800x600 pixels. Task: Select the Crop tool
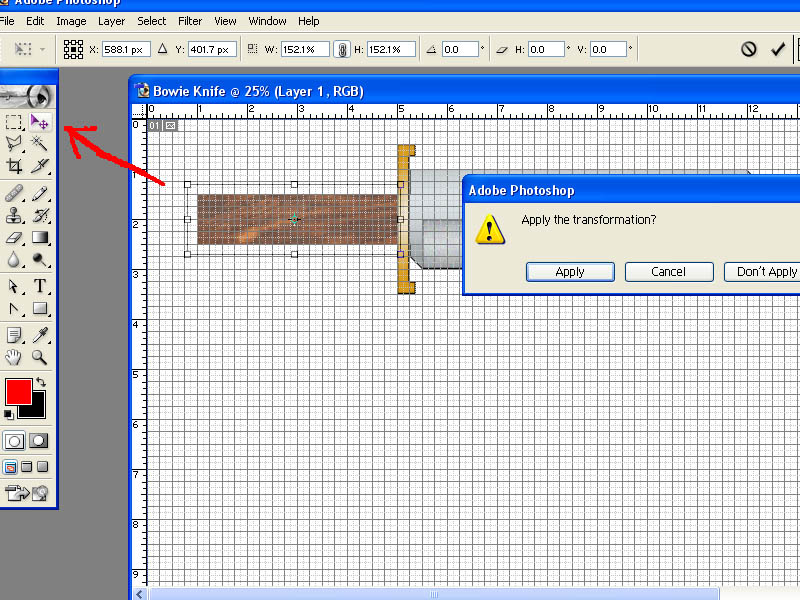tap(14, 165)
